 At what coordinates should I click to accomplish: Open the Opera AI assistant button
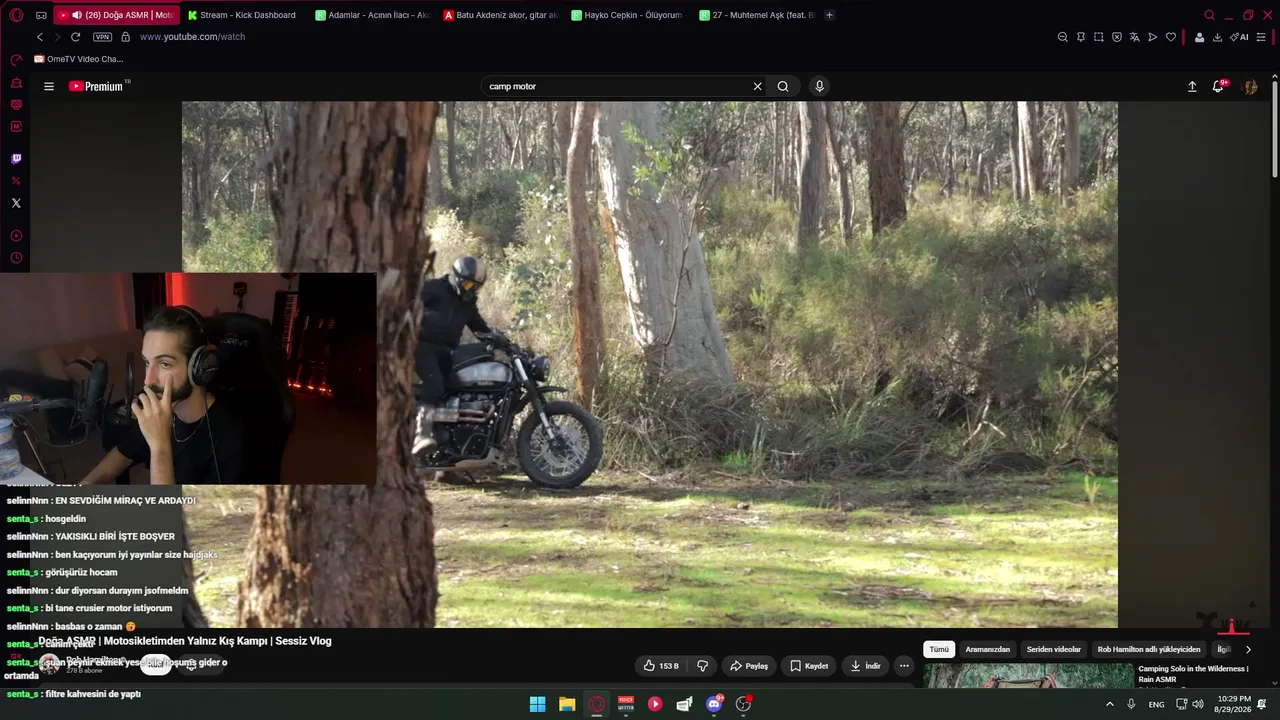tap(1239, 37)
